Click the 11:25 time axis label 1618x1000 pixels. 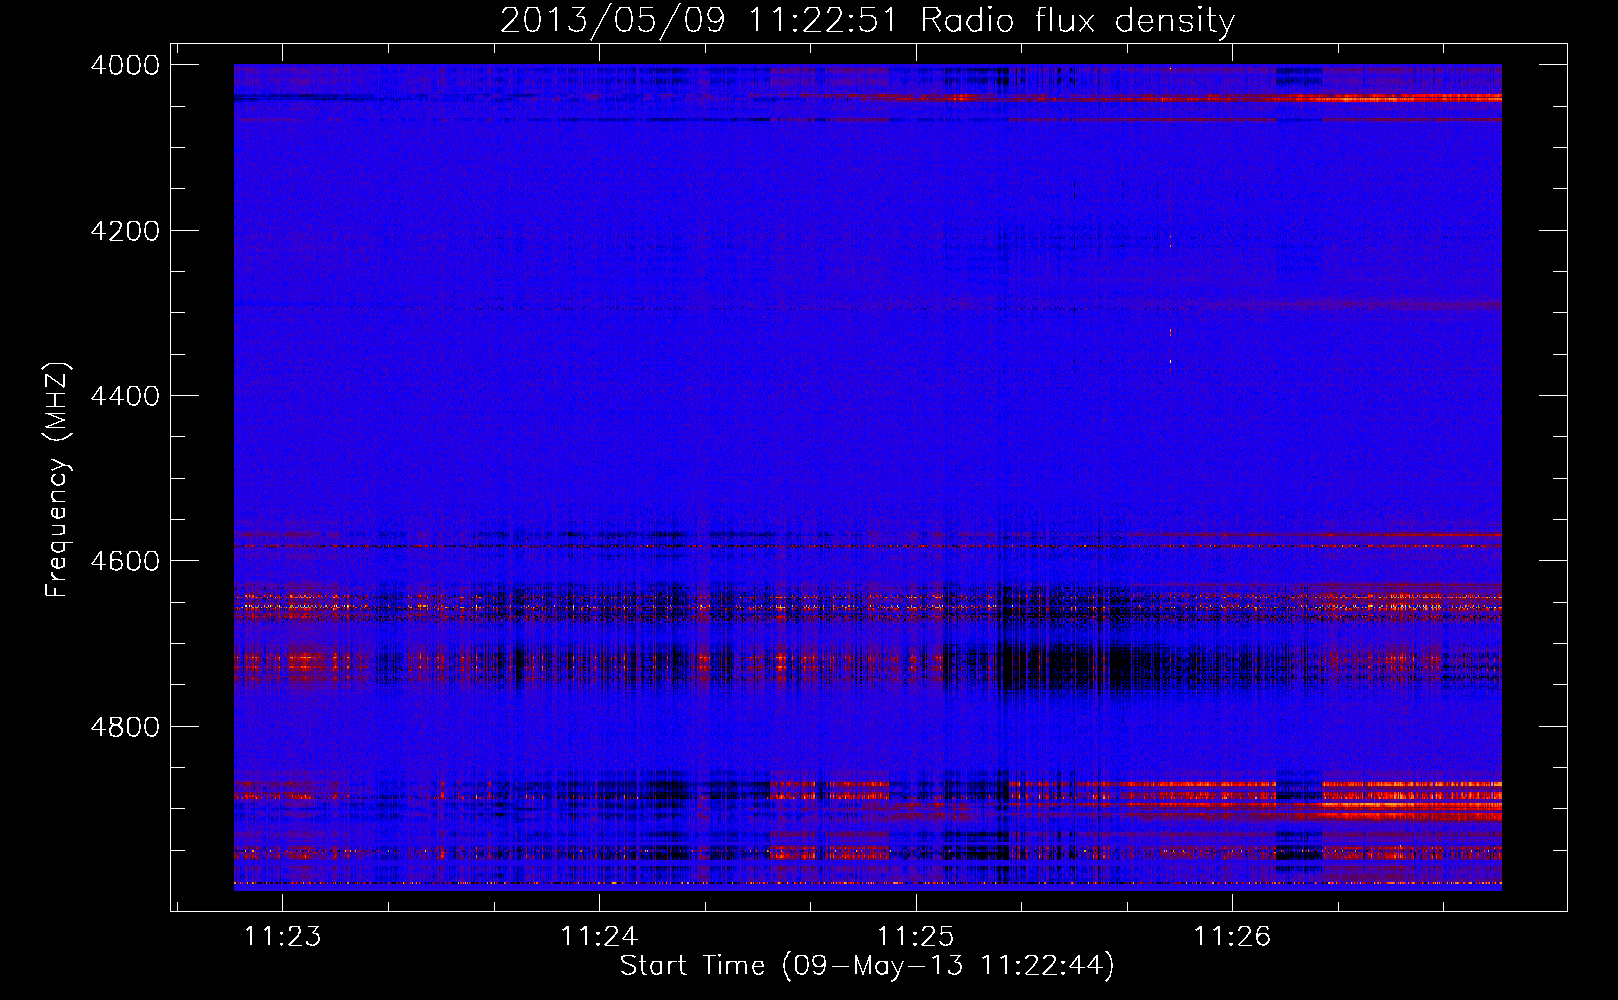(915, 936)
